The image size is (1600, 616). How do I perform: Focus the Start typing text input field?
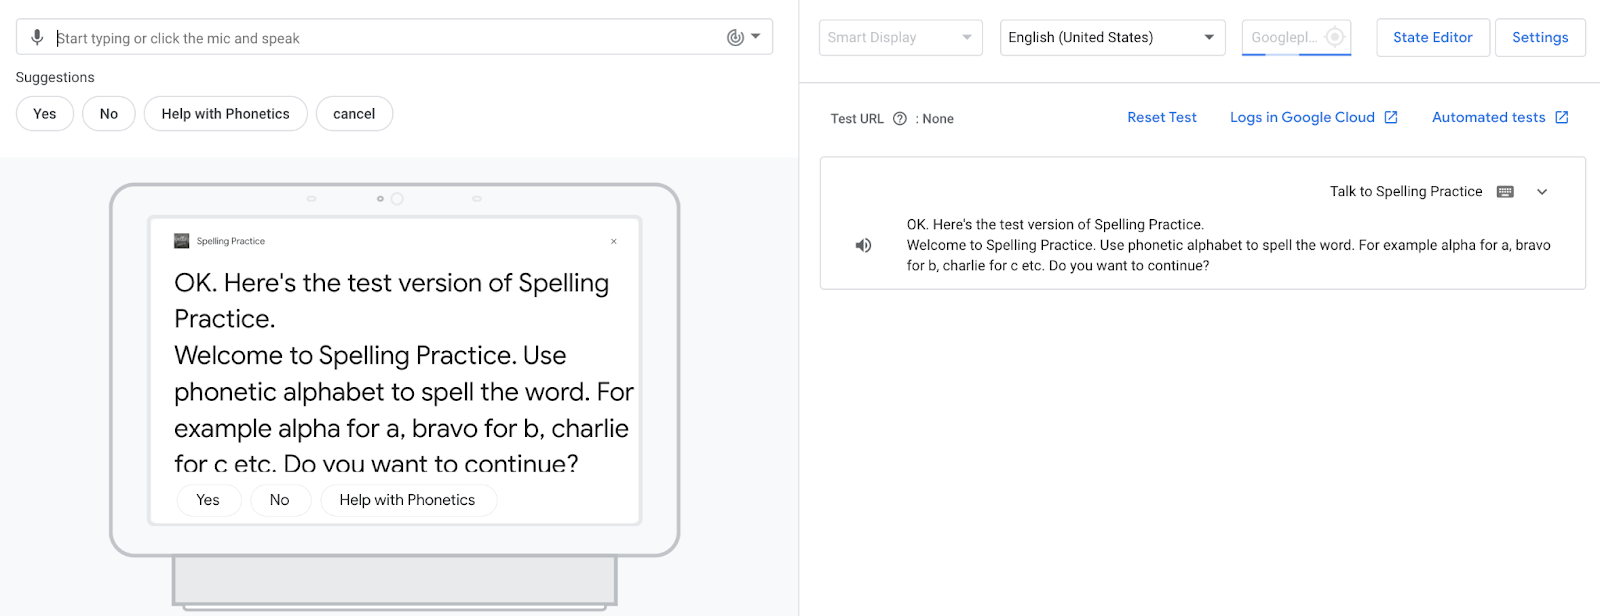(380, 38)
